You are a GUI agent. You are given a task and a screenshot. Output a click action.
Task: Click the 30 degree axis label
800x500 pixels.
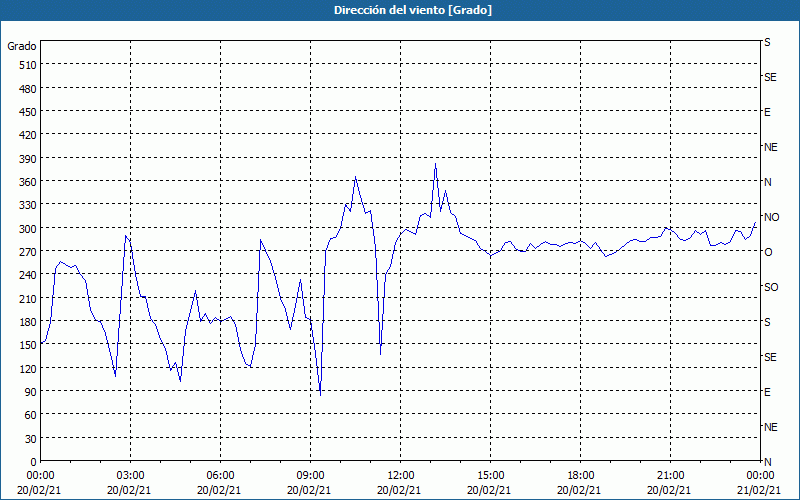click(31, 439)
